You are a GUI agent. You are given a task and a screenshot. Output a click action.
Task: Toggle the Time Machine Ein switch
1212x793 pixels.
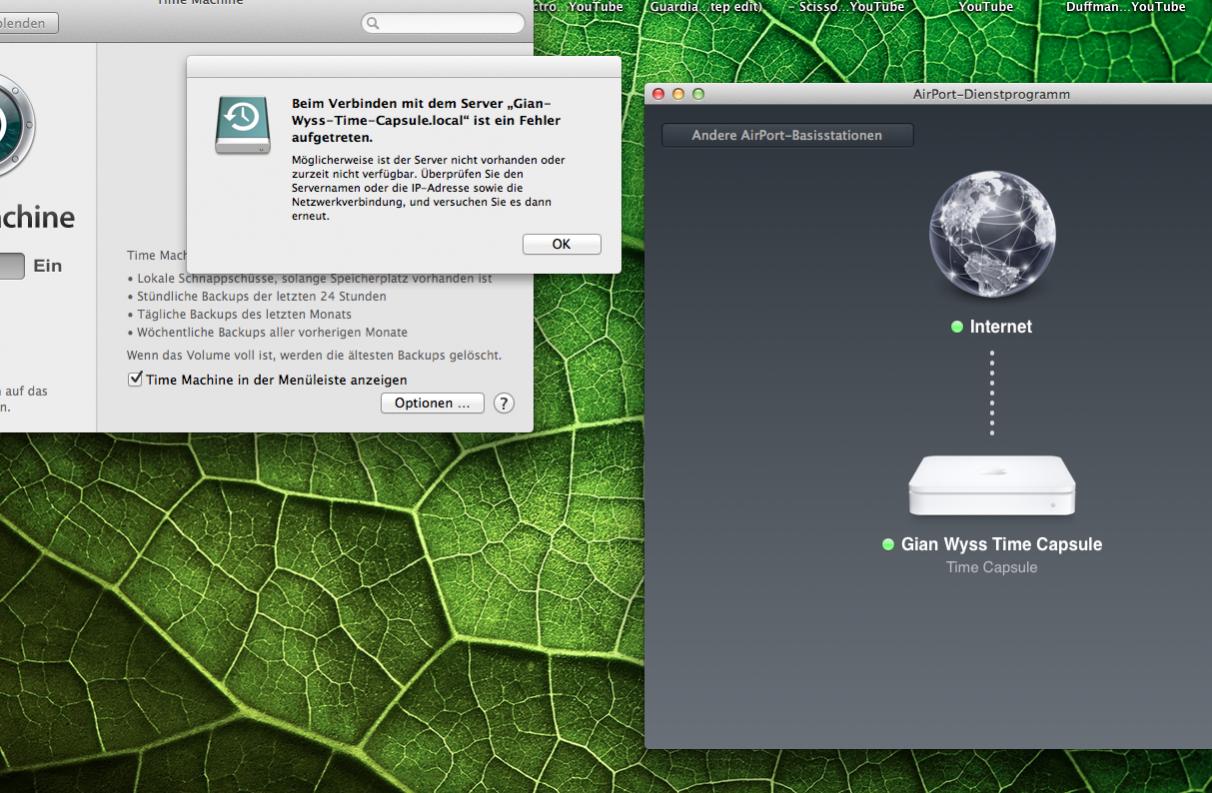[x=12, y=266]
